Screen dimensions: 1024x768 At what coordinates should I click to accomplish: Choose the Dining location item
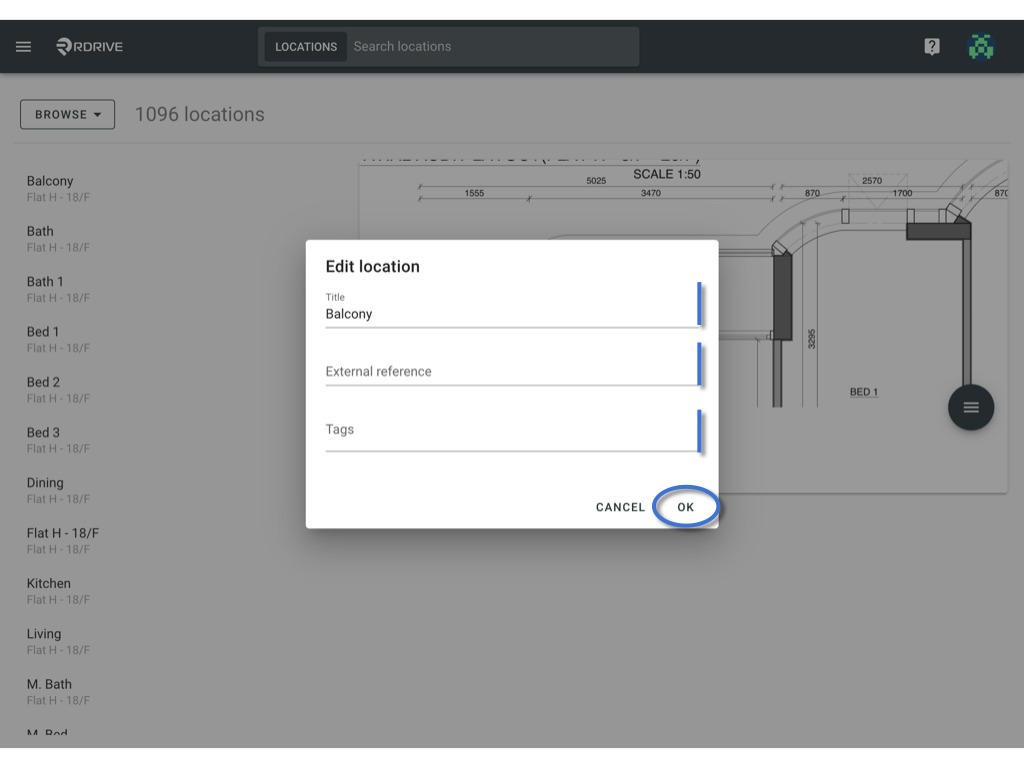pyautogui.click(x=59, y=490)
